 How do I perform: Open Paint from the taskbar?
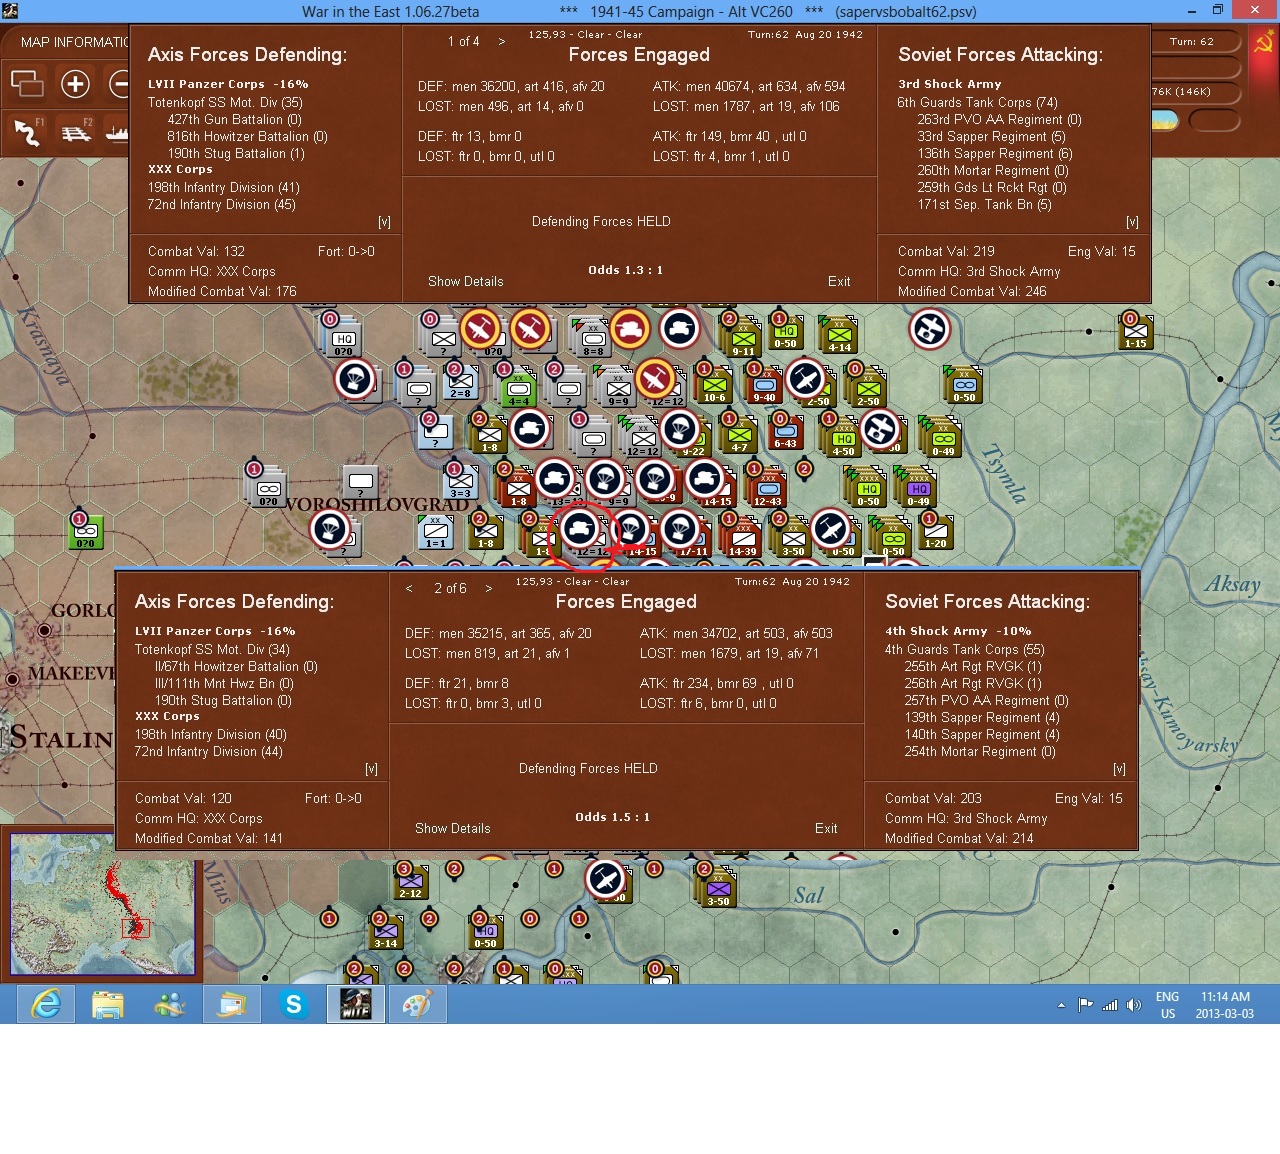(417, 1004)
